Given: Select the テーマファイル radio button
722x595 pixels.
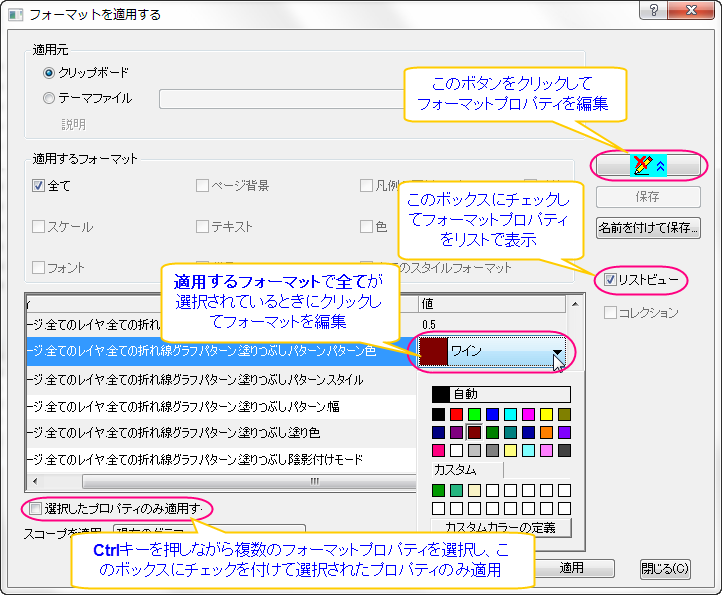Looking at the screenshot, I should pos(49,98).
